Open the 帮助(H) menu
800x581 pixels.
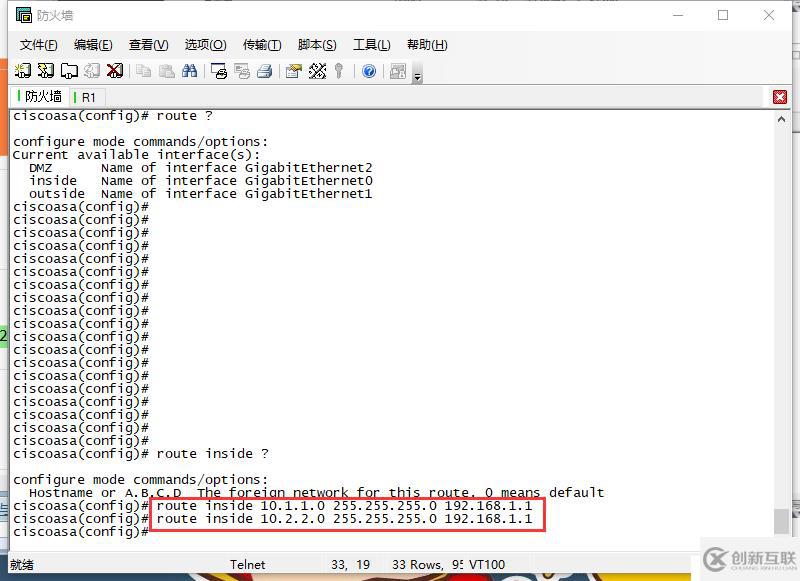point(427,45)
